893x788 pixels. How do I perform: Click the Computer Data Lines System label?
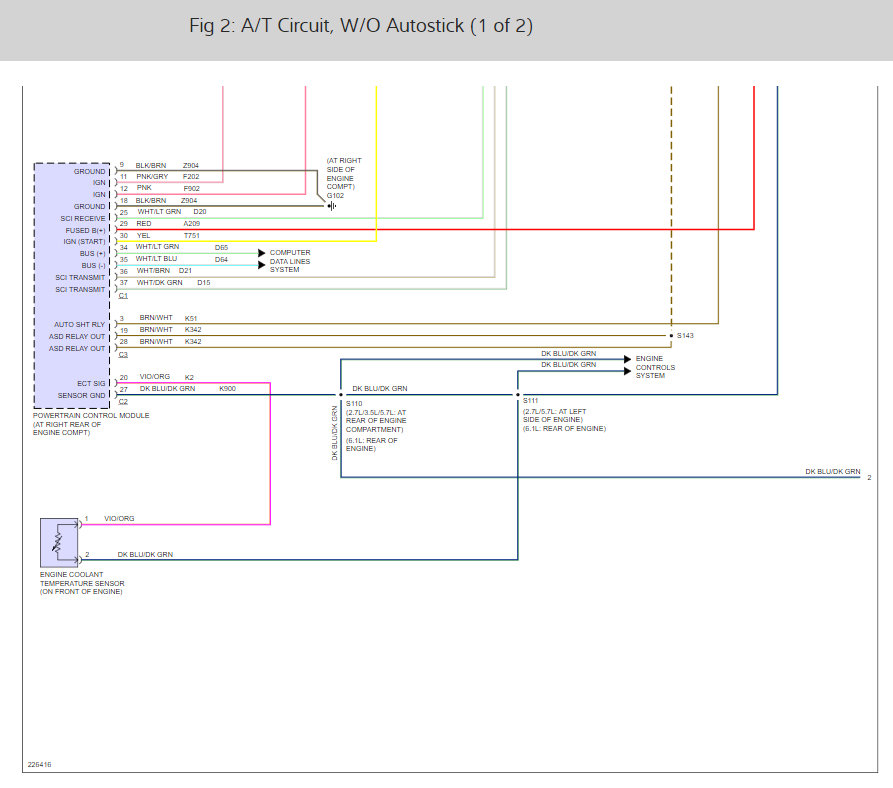[x=290, y=261]
